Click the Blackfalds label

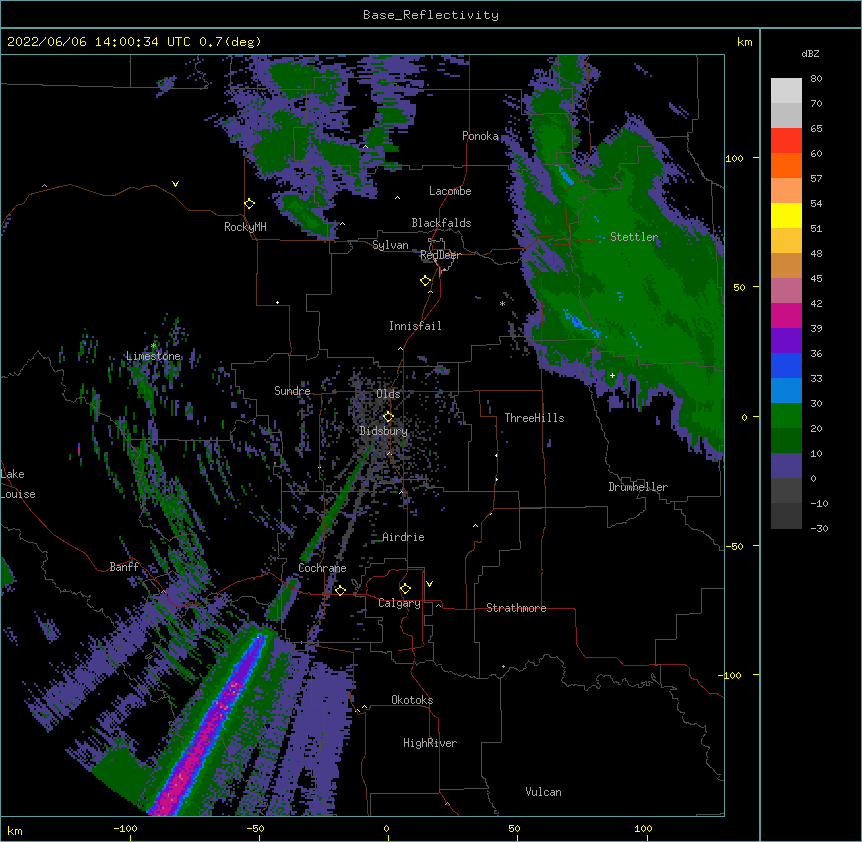[x=441, y=223]
